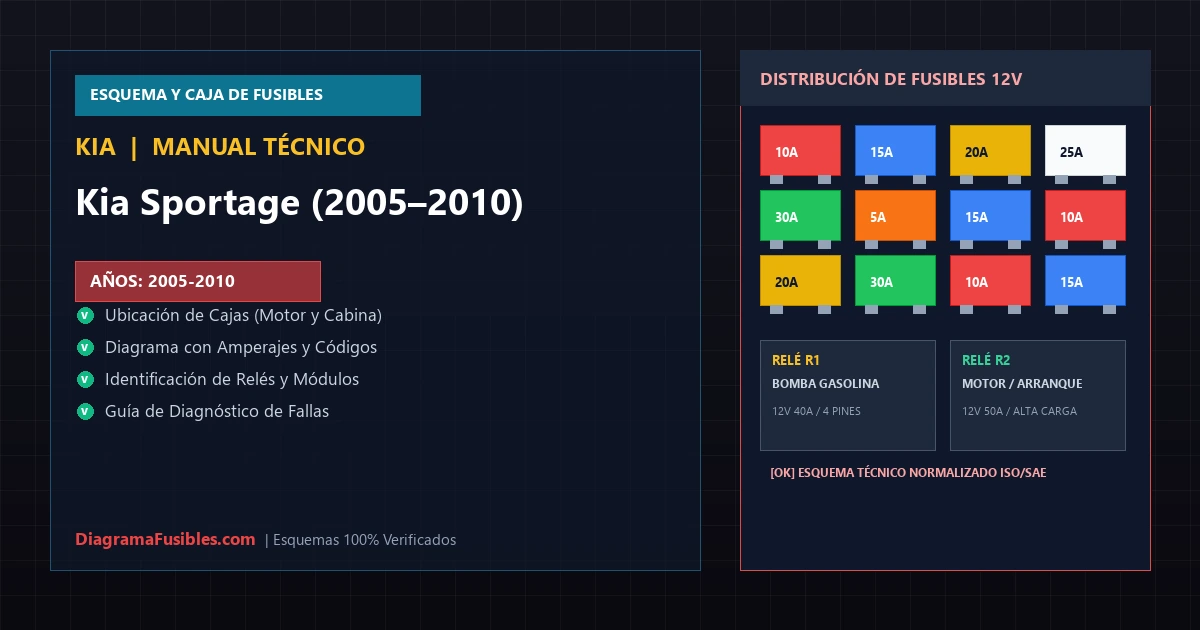Click the KIA | MANUAL TÉCNICO heading

coord(220,147)
